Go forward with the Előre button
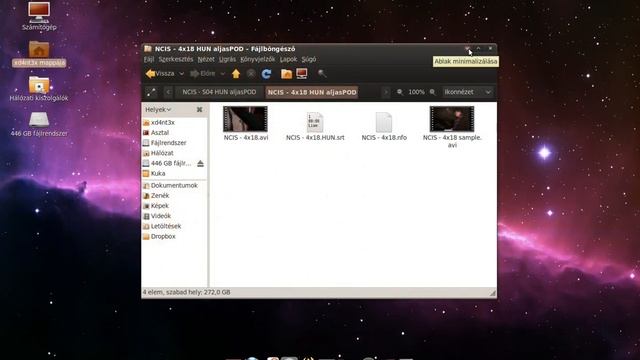Image resolution: width=640 pixels, height=360 pixels. pos(202,74)
